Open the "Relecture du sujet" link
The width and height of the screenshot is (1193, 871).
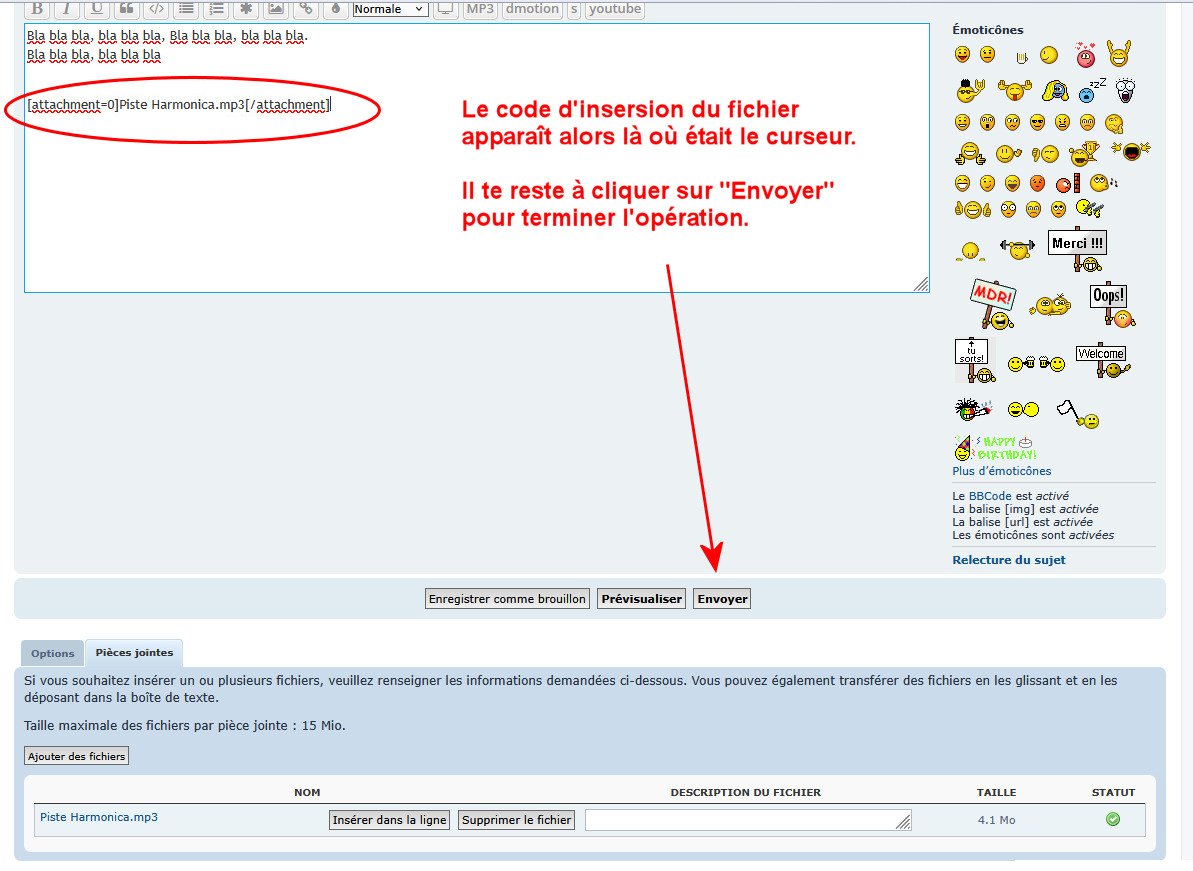pos(1008,560)
